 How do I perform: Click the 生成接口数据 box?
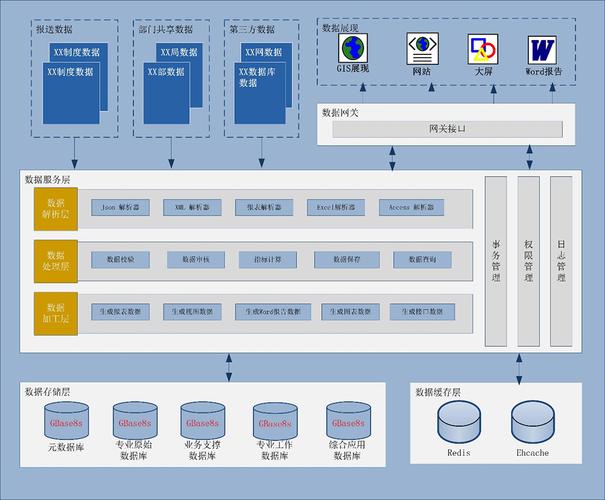422,312
